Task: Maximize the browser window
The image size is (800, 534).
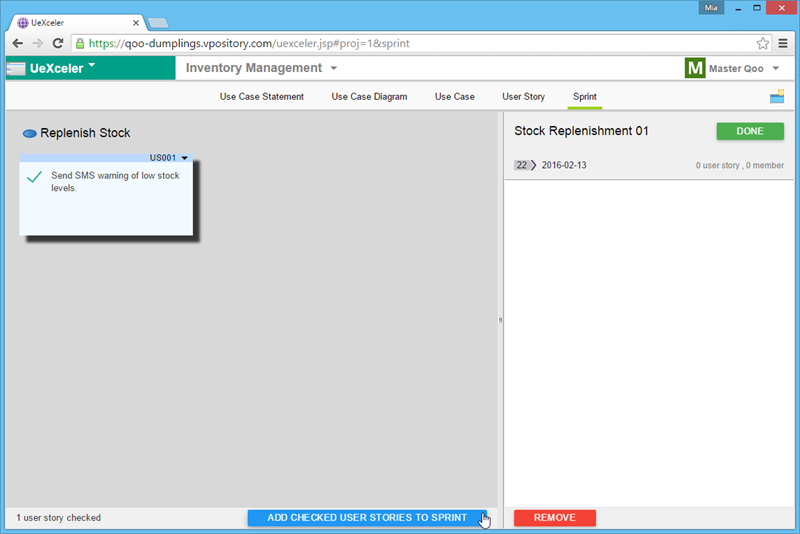Action: (757, 8)
